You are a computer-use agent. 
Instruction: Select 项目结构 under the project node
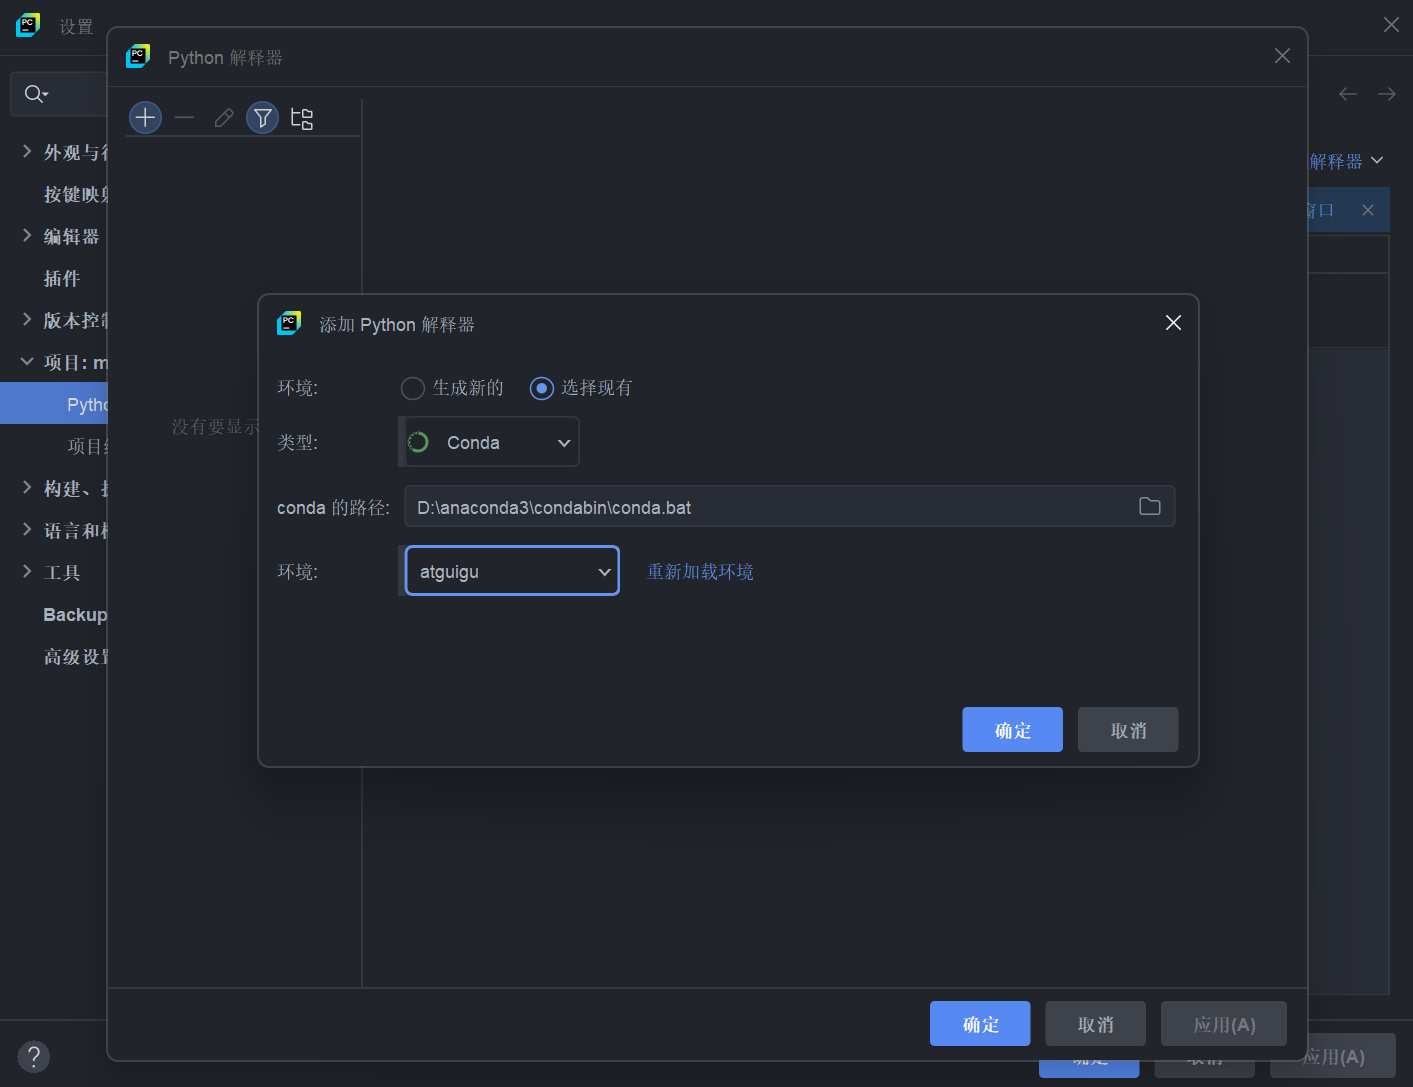87,446
